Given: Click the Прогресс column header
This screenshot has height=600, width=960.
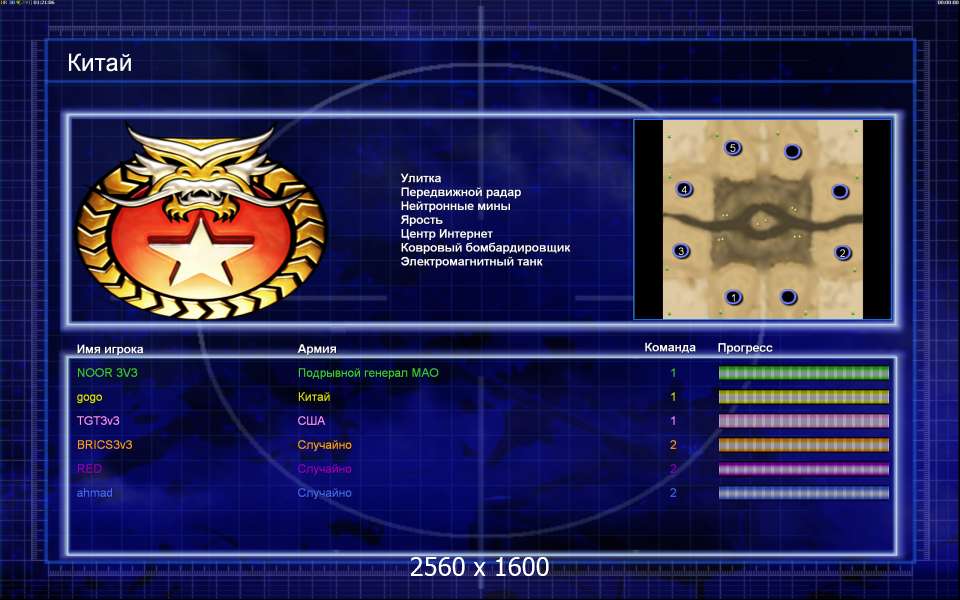Looking at the screenshot, I should coord(745,348).
